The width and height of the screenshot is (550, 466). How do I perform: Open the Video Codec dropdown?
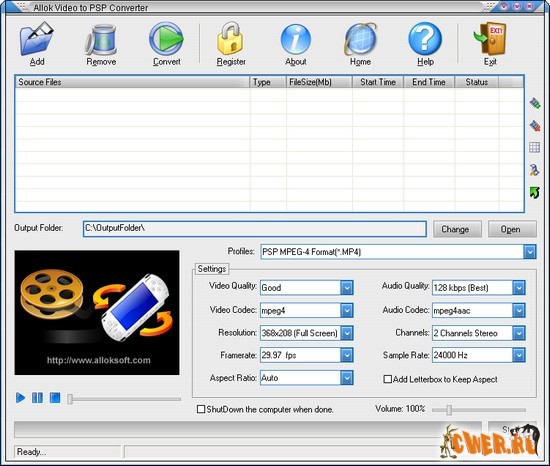(x=347, y=310)
